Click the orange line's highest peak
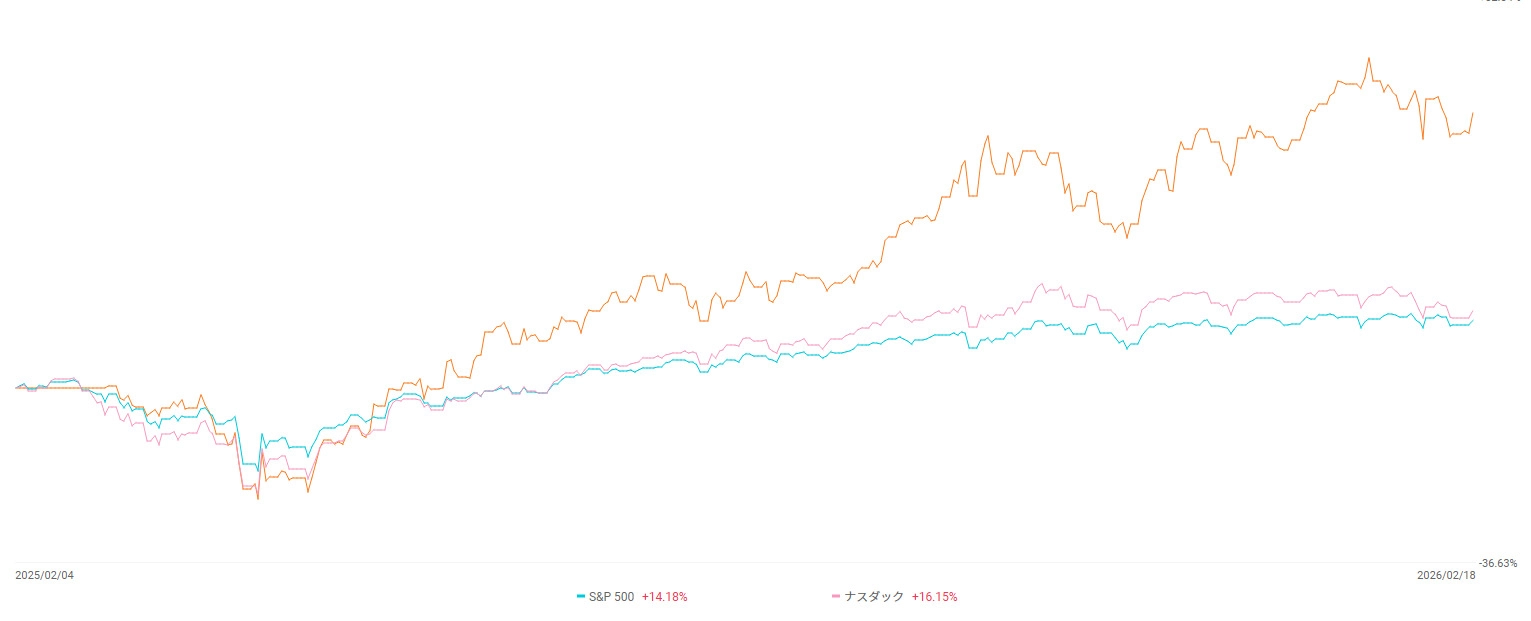This screenshot has width=1531, height=621. (1368, 58)
